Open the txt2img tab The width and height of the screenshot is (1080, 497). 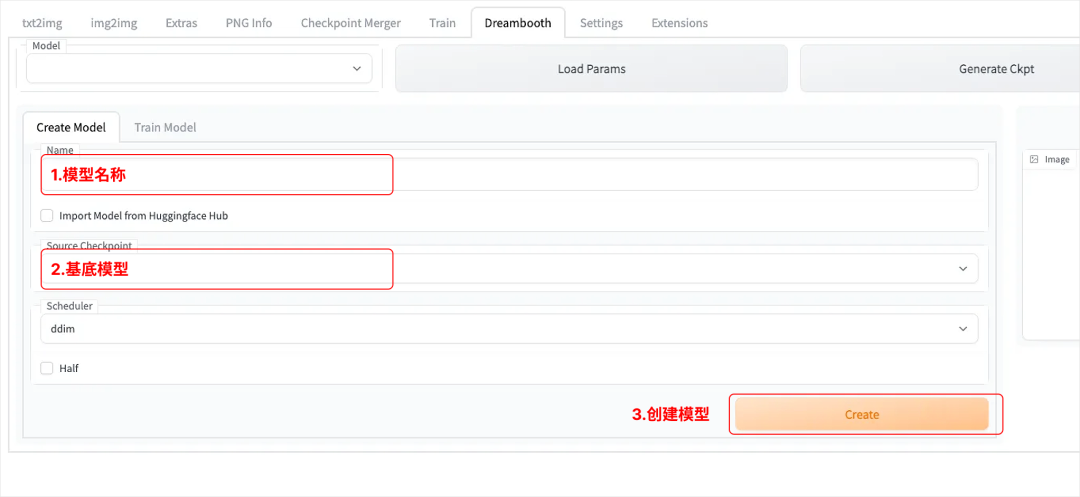pos(42,23)
